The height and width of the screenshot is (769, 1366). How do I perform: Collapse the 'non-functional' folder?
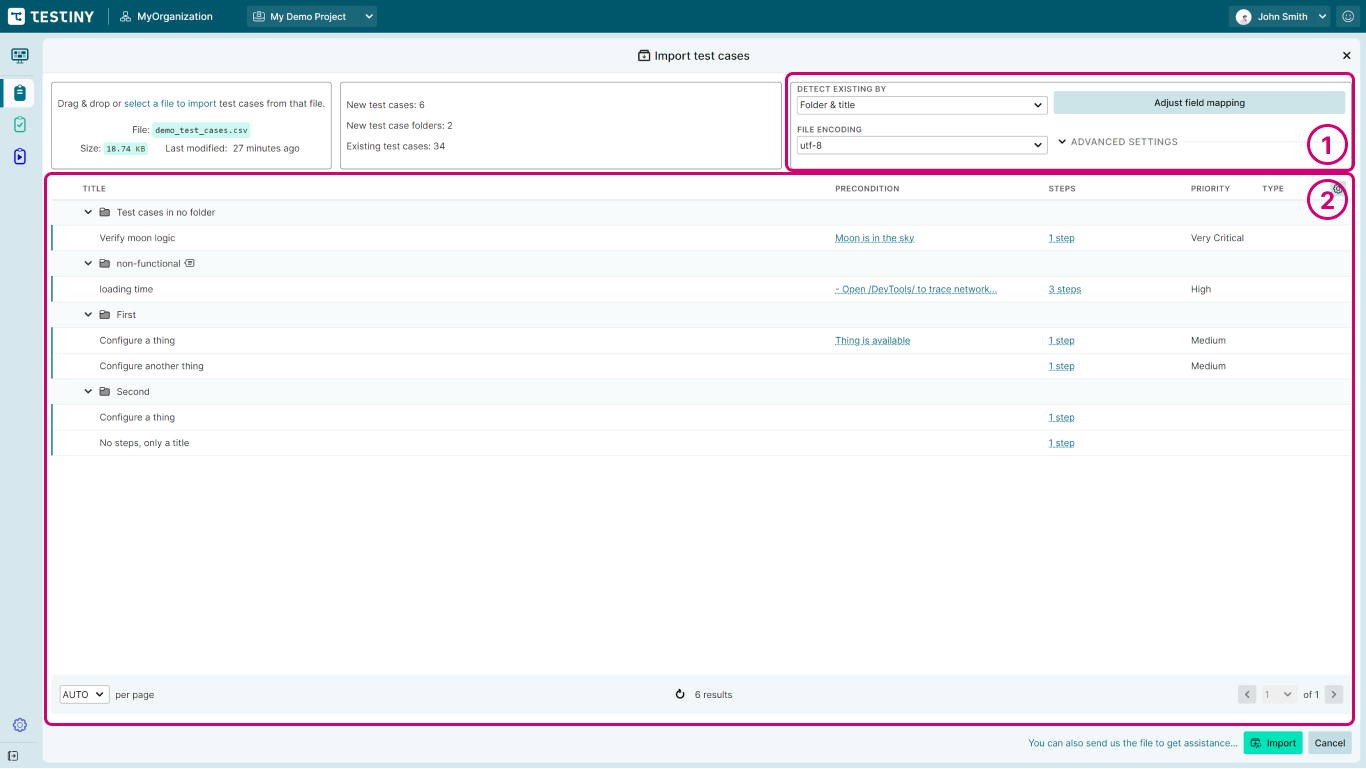tap(88, 264)
